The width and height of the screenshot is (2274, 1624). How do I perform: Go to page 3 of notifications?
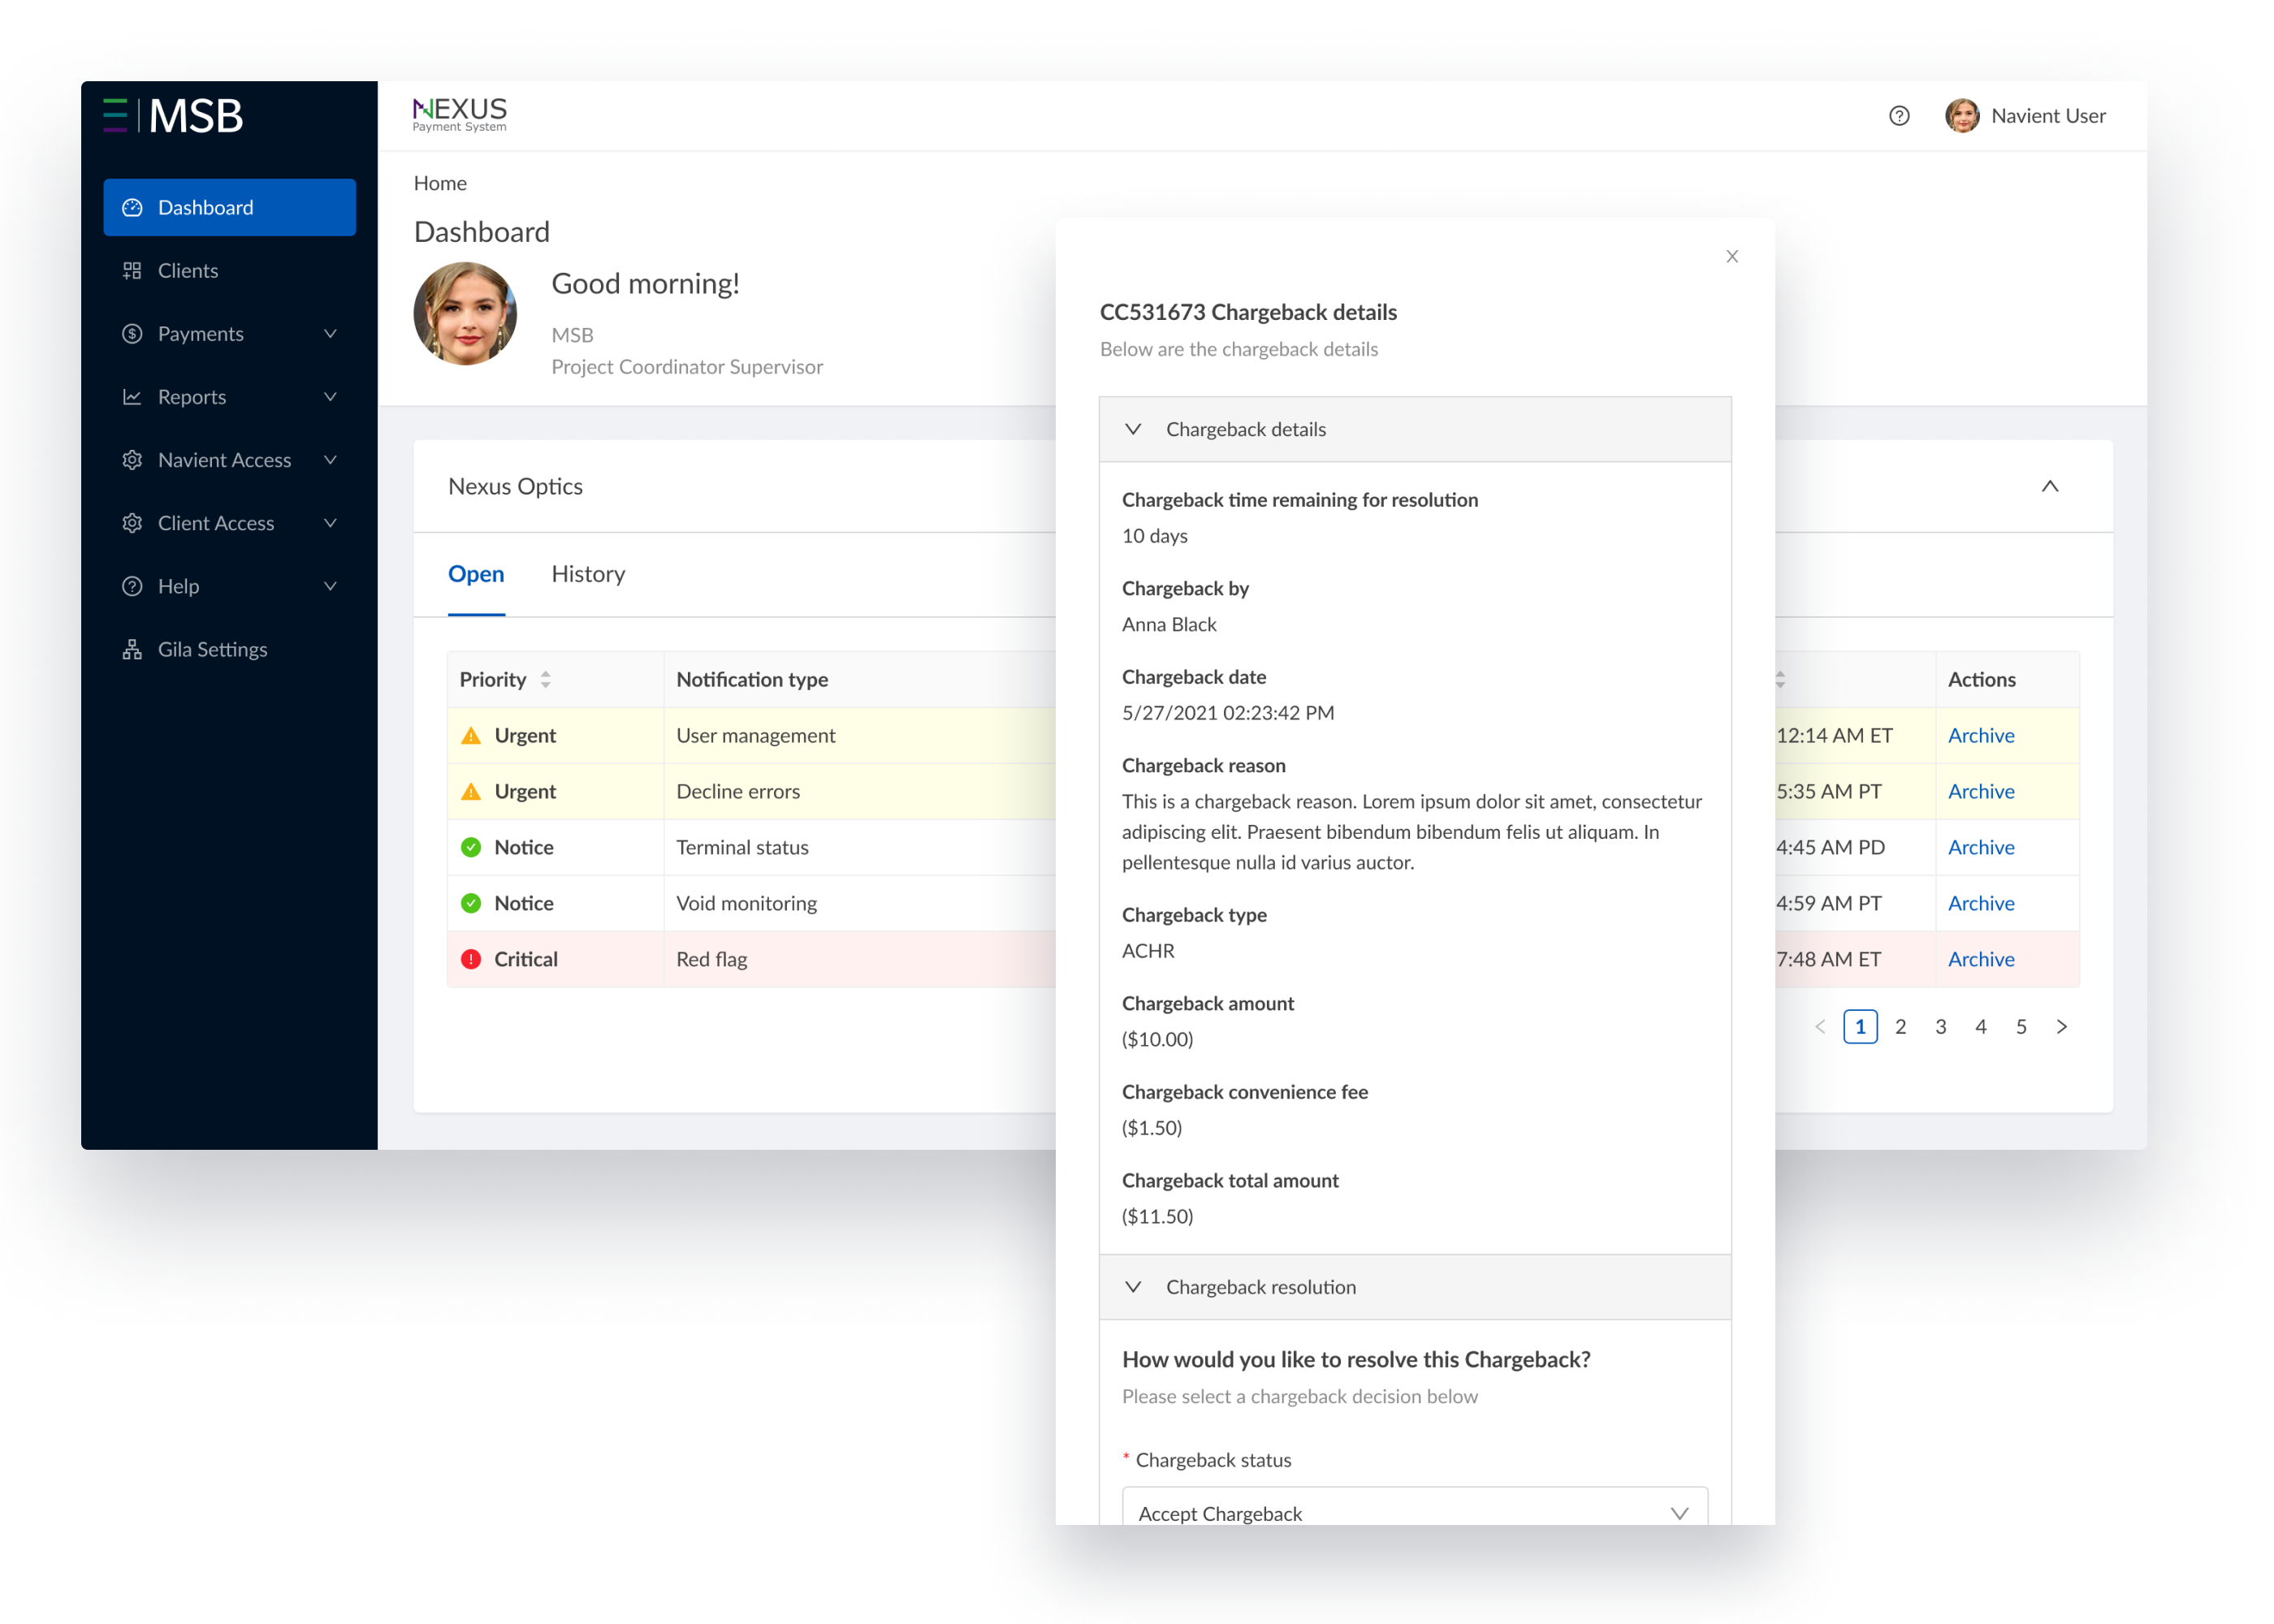click(x=1940, y=1027)
